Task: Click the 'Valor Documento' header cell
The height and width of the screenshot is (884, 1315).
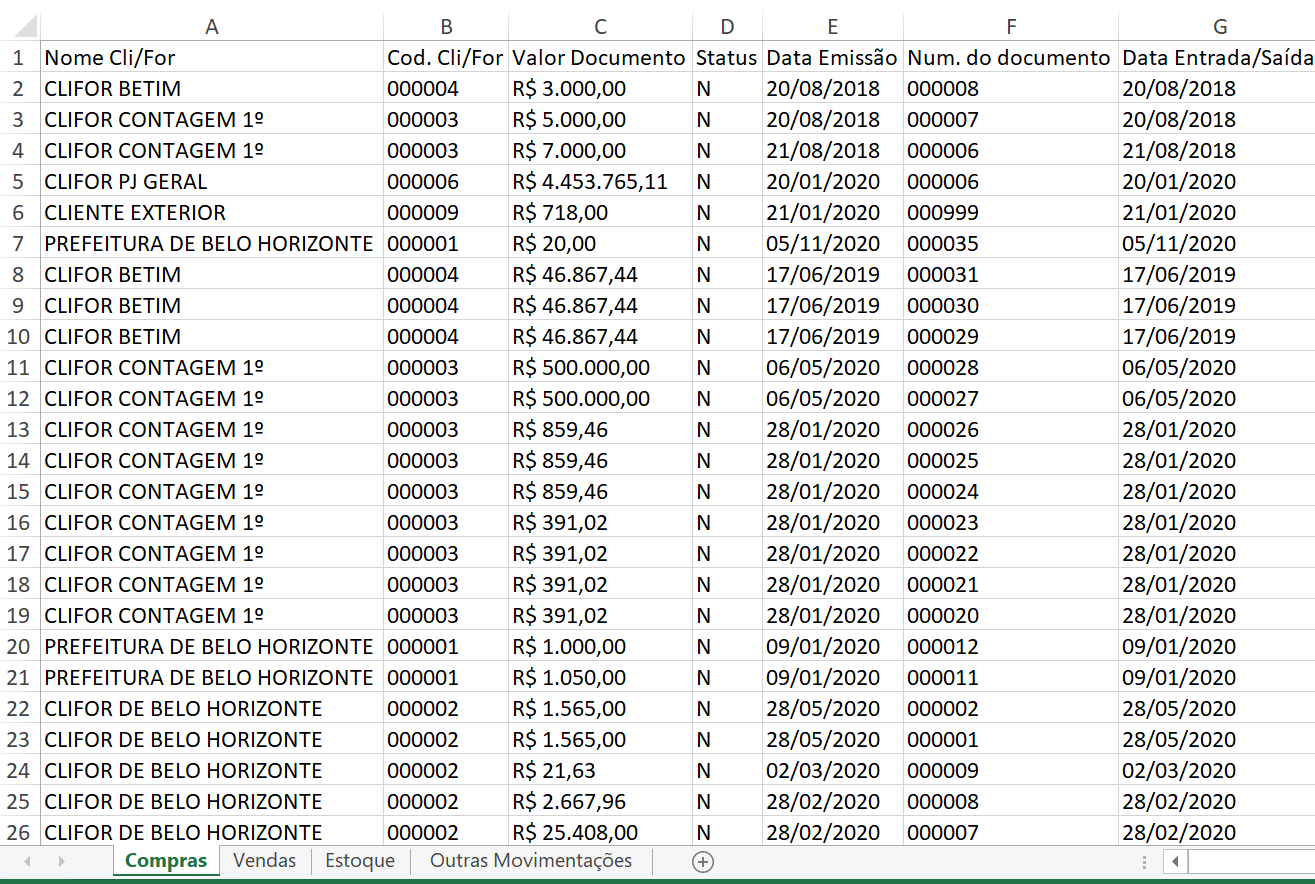Action: pos(600,58)
